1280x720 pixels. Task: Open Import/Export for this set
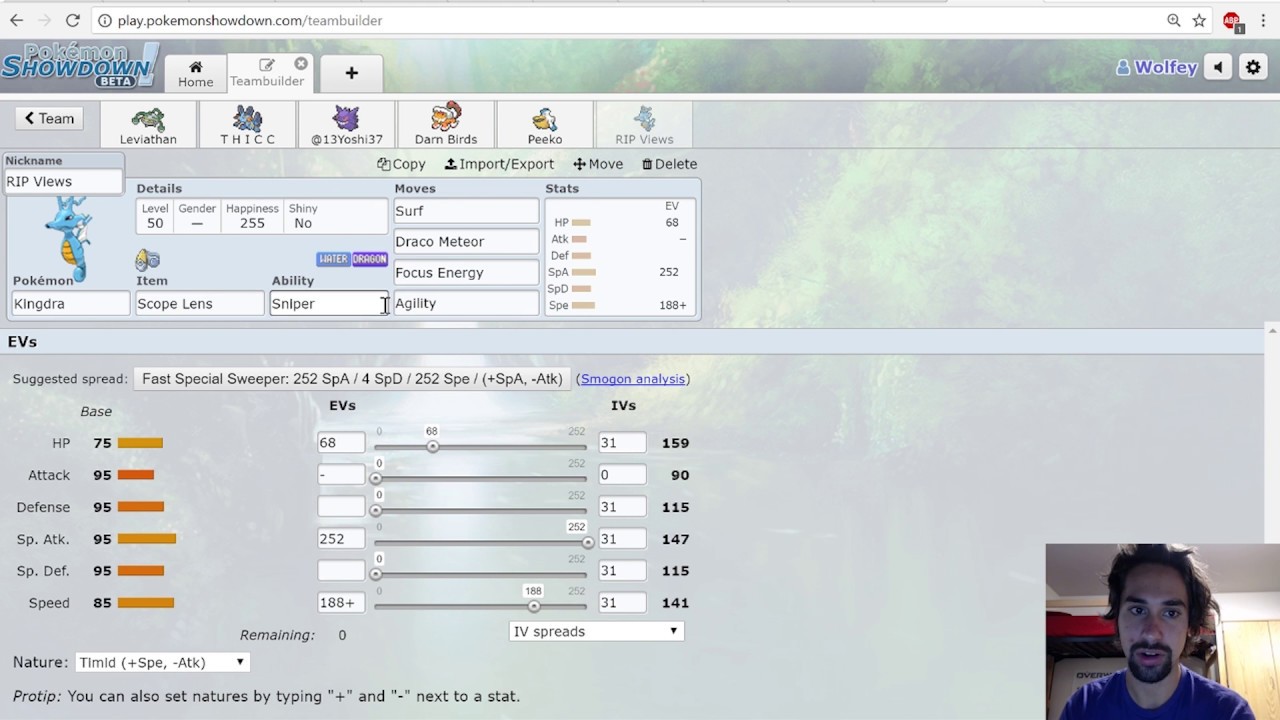[499, 164]
